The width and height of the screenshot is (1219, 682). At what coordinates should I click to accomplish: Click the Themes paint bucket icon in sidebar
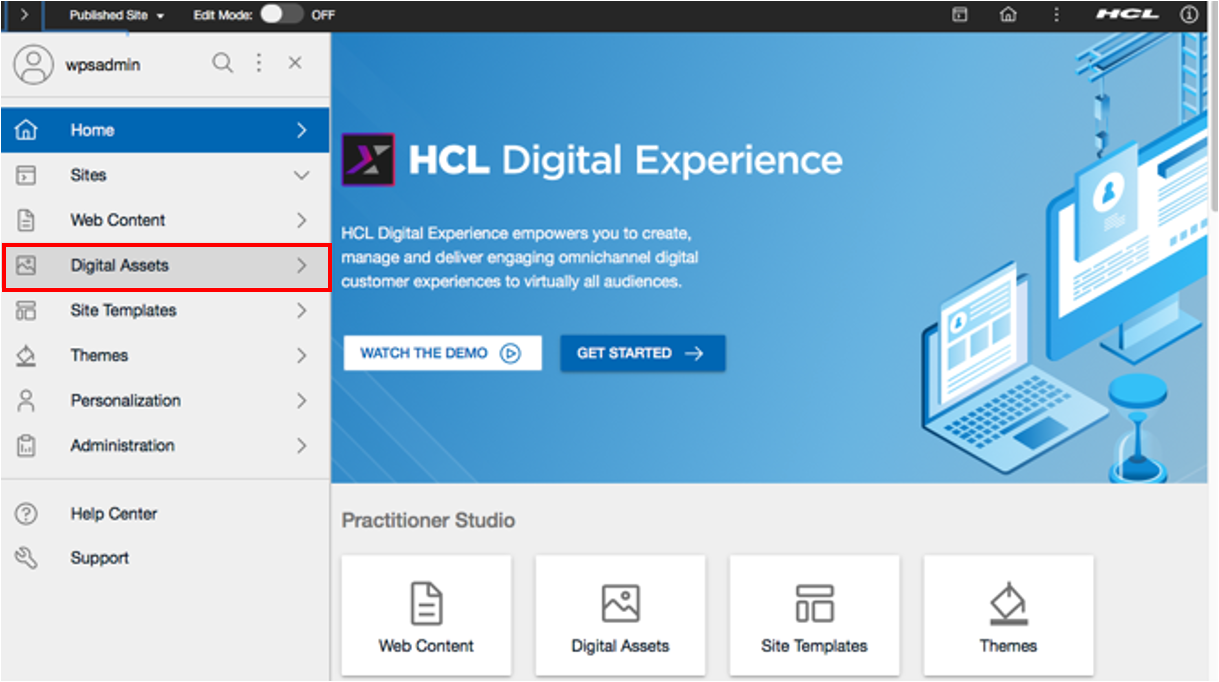point(26,355)
